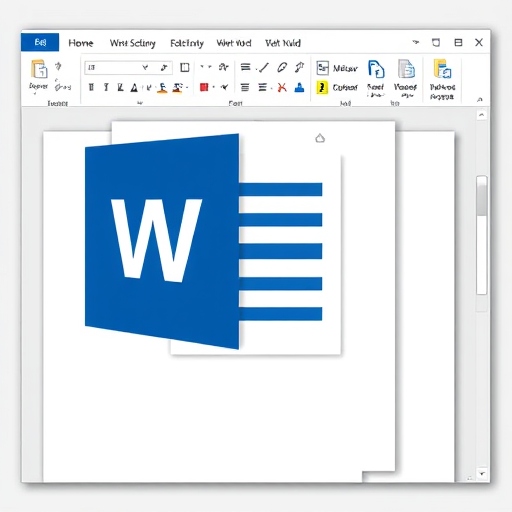
Task: Toggle the second alignment lines icon in bottom row
Action: point(262,88)
